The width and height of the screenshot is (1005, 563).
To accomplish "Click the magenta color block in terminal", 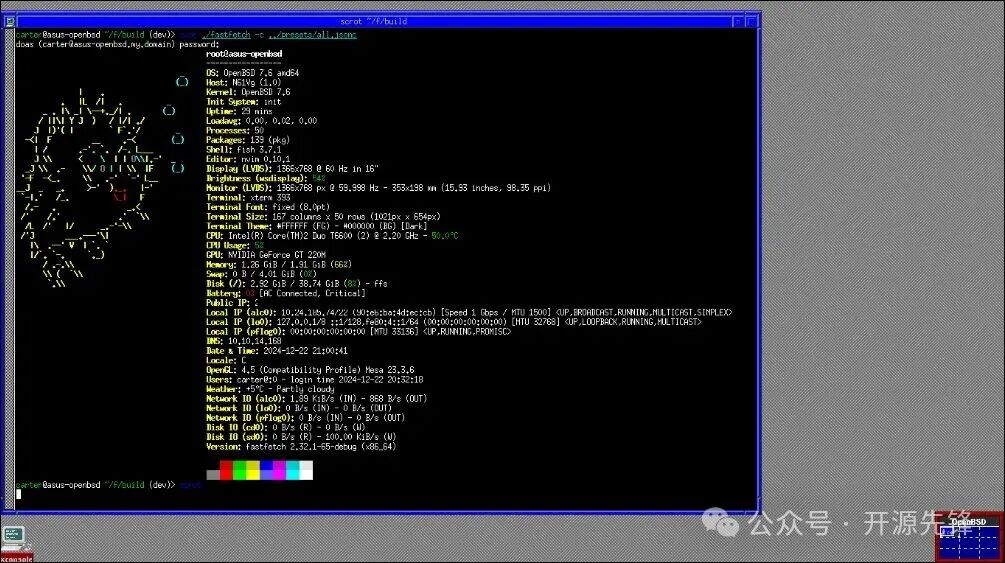I will [x=279, y=470].
